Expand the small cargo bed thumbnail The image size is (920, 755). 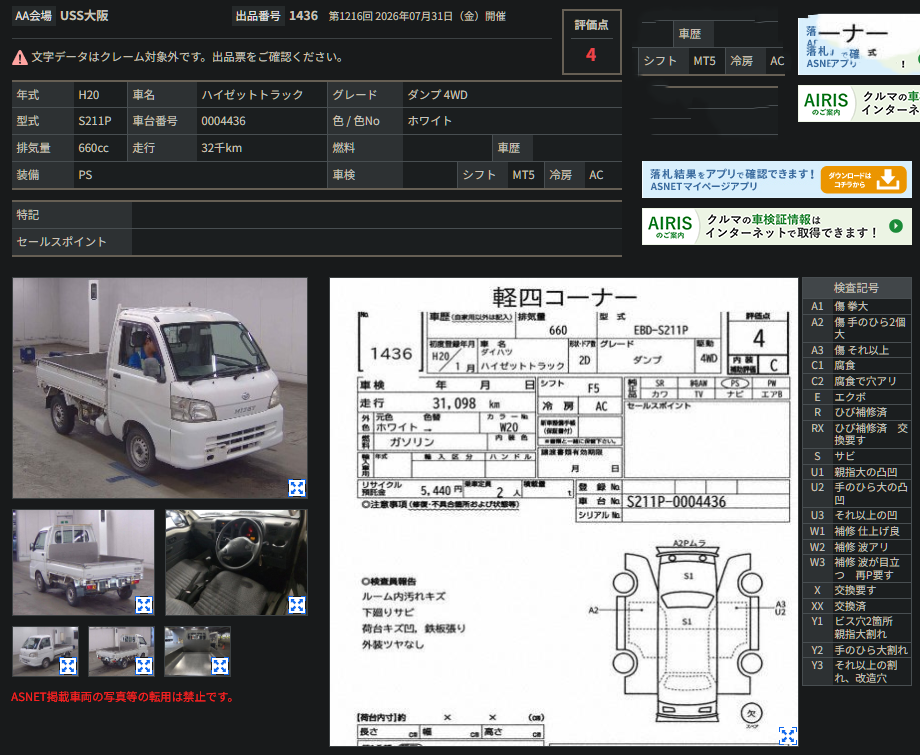220,666
